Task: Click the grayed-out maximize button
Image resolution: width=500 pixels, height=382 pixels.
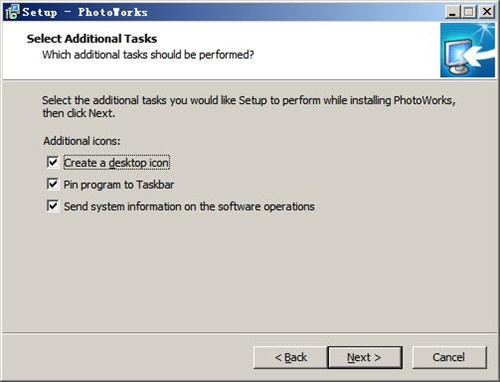Action: pyautogui.click(x=469, y=12)
